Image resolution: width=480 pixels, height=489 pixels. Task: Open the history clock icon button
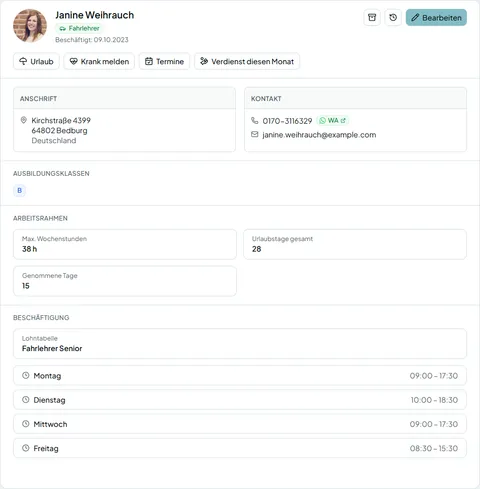pyautogui.click(x=393, y=17)
